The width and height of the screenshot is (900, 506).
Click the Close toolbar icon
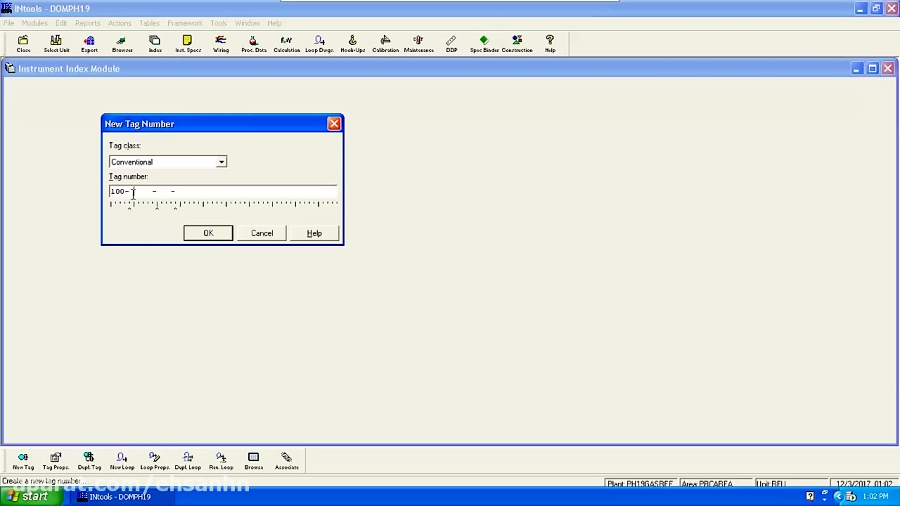pos(23,44)
